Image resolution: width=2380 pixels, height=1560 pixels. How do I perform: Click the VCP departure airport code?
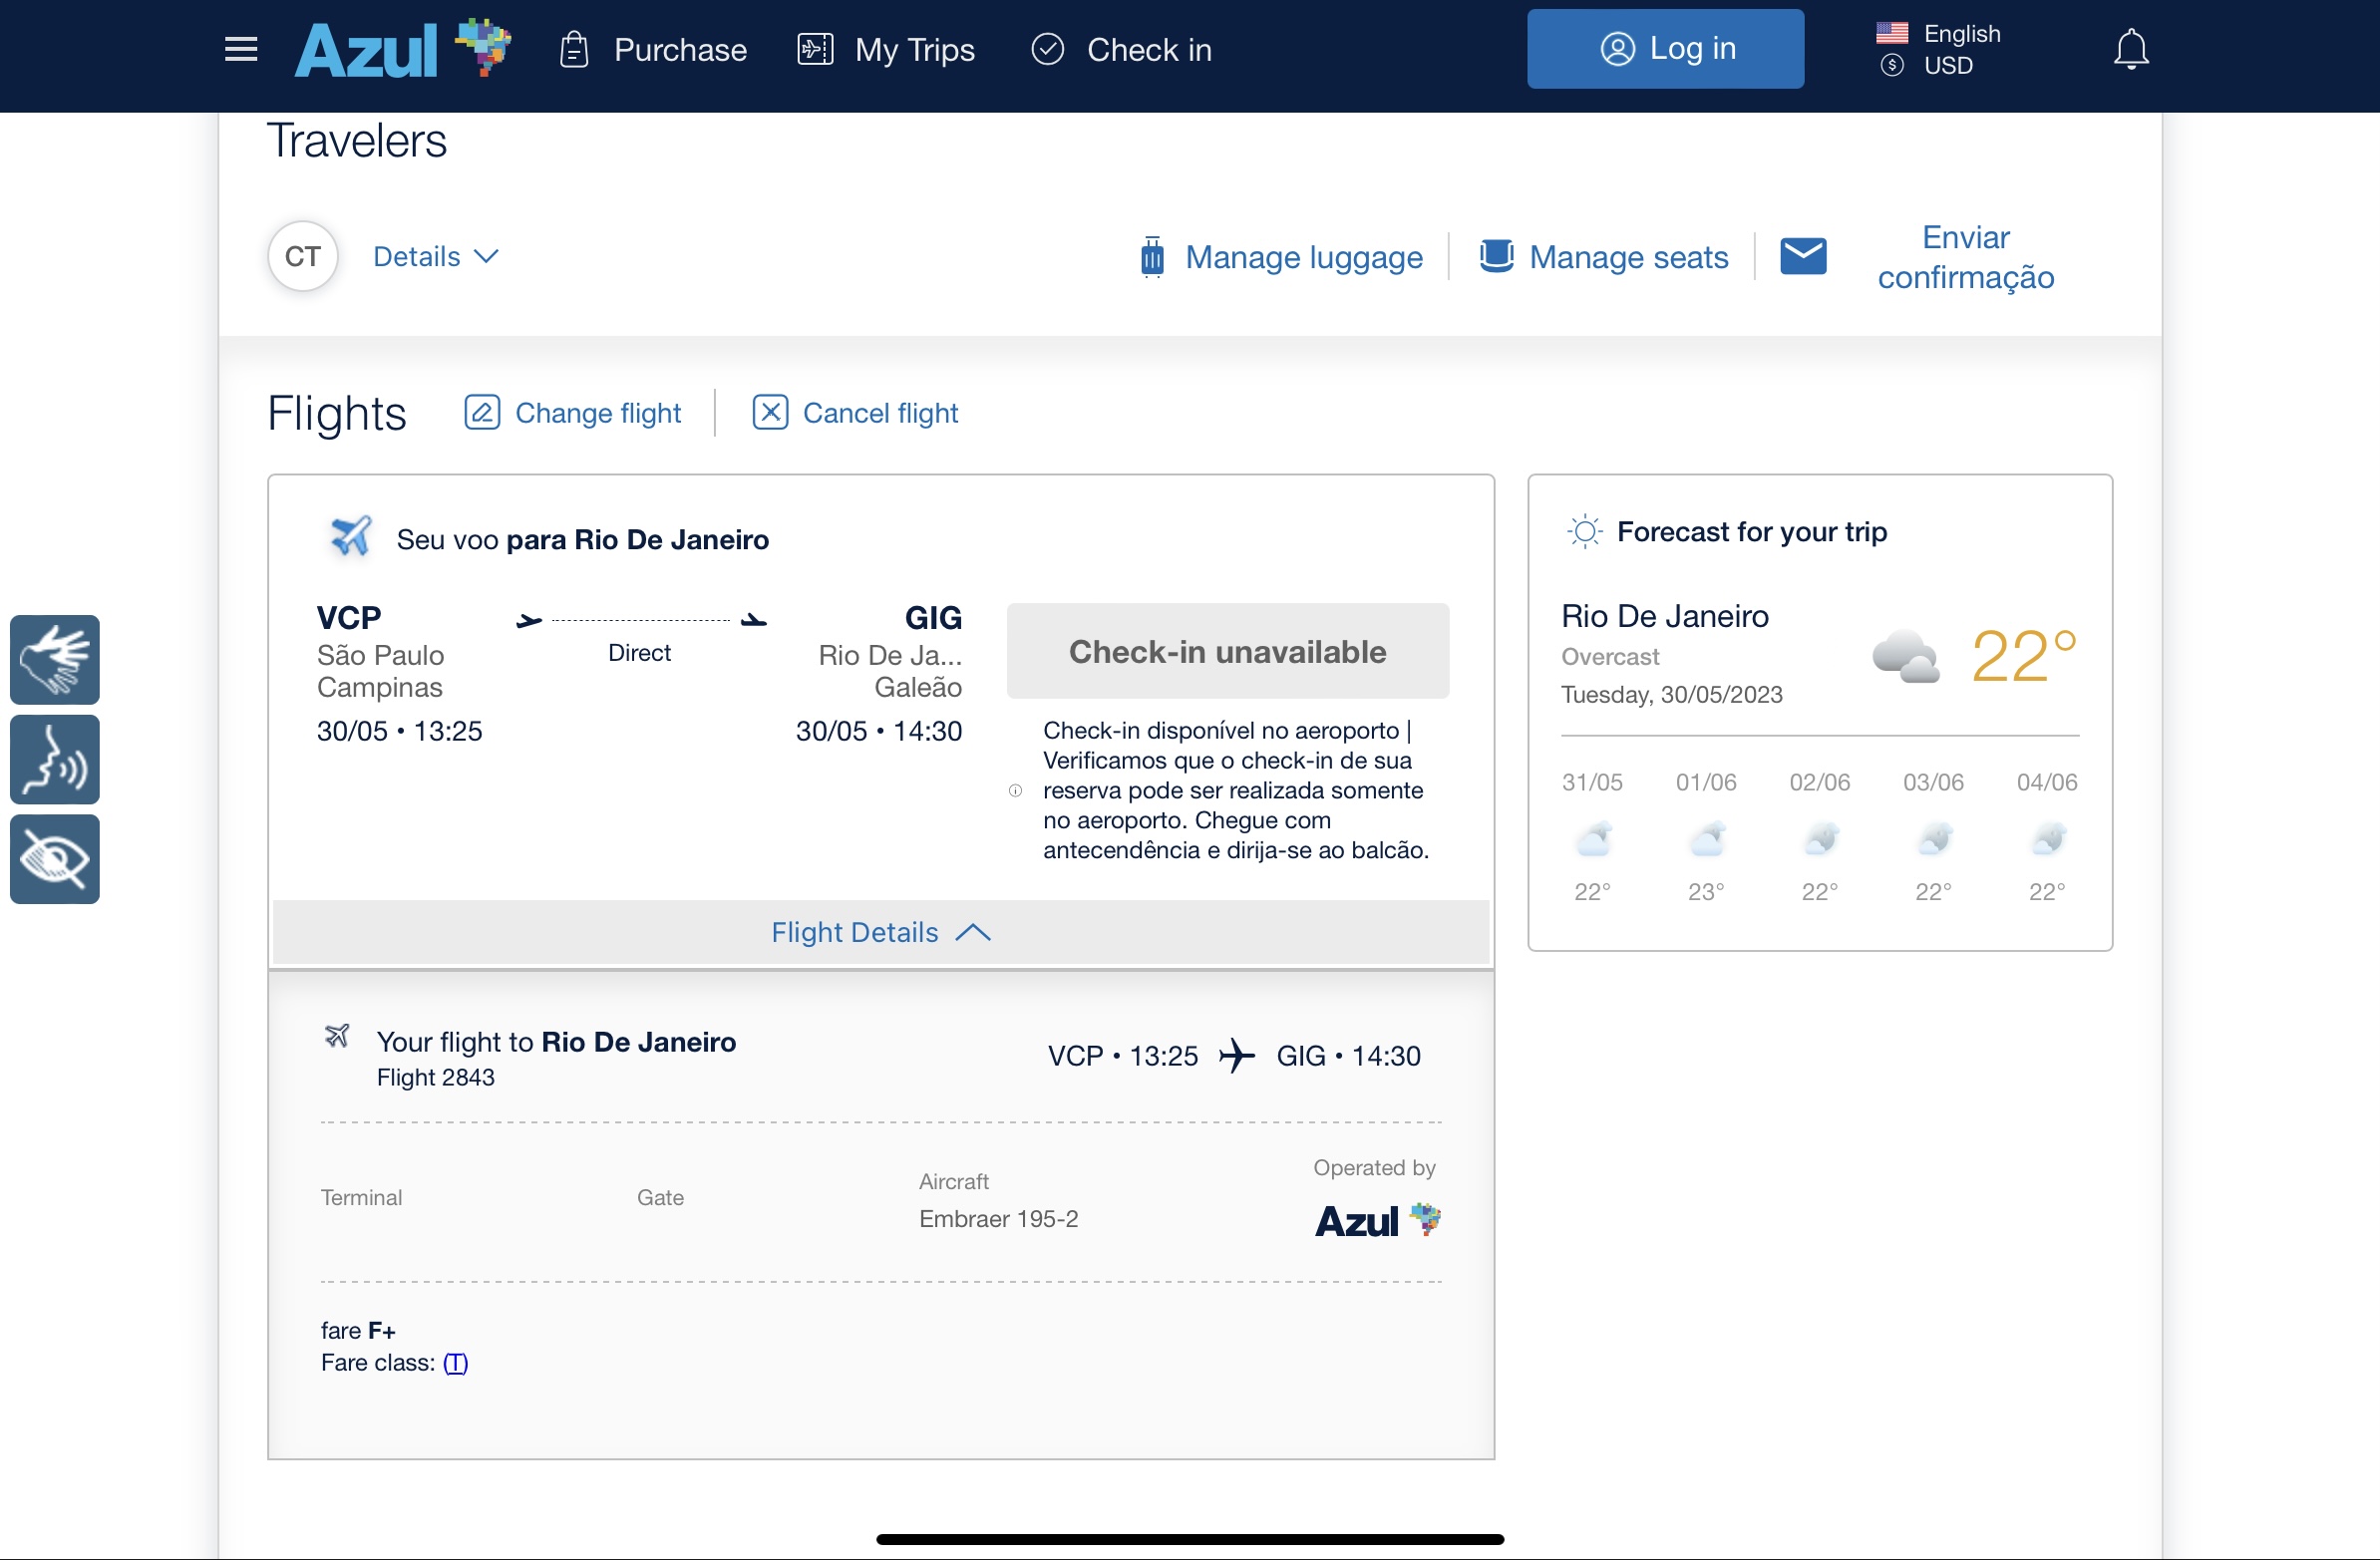coord(349,617)
